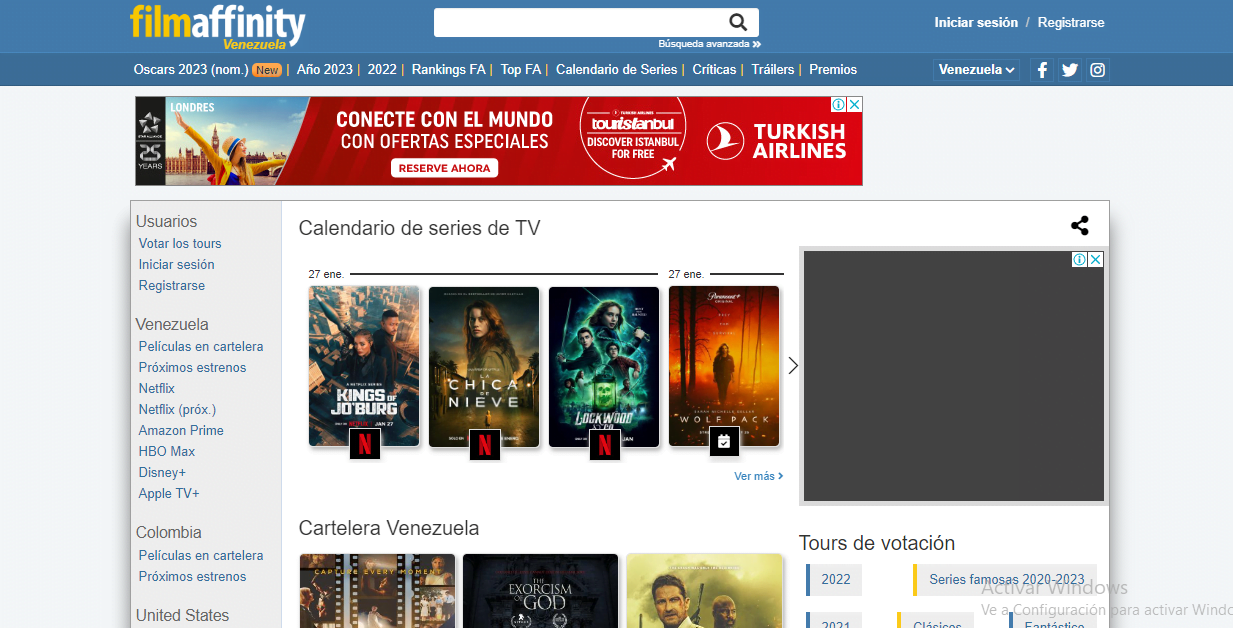The height and width of the screenshot is (628, 1233).
Task: Click the Ver más link
Action: point(758,477)
